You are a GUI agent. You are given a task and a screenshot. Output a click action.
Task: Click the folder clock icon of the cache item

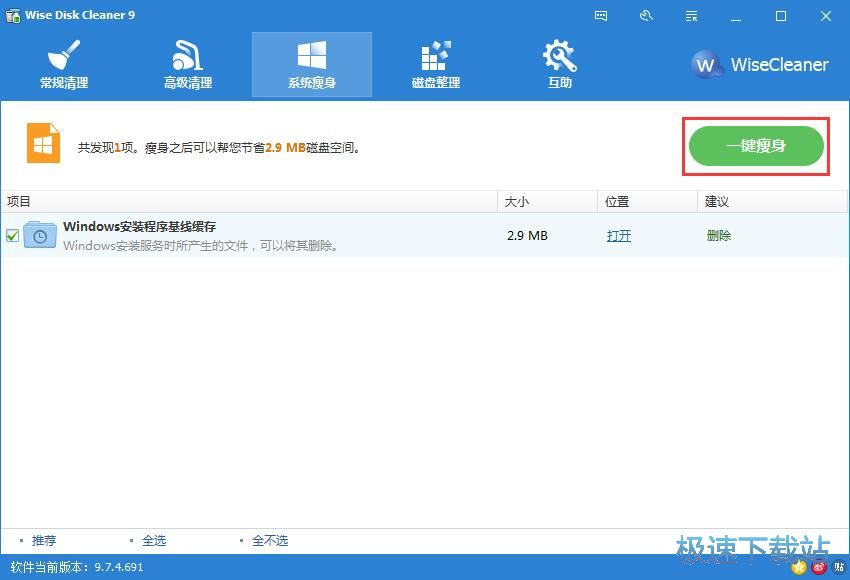(40, 235)
